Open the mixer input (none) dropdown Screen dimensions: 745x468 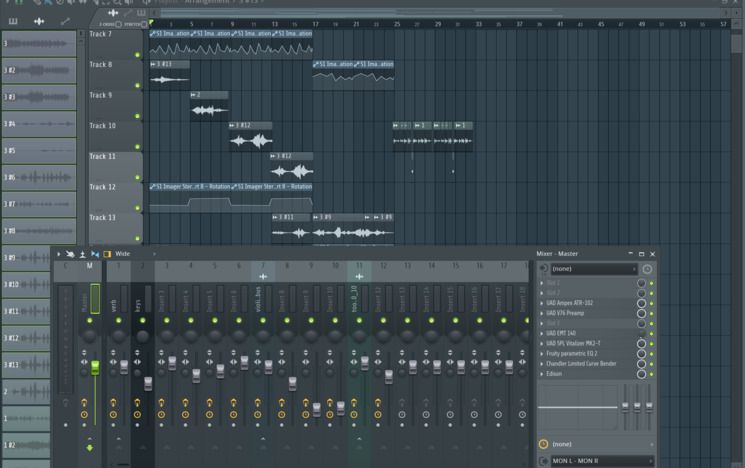coord(593,269)
